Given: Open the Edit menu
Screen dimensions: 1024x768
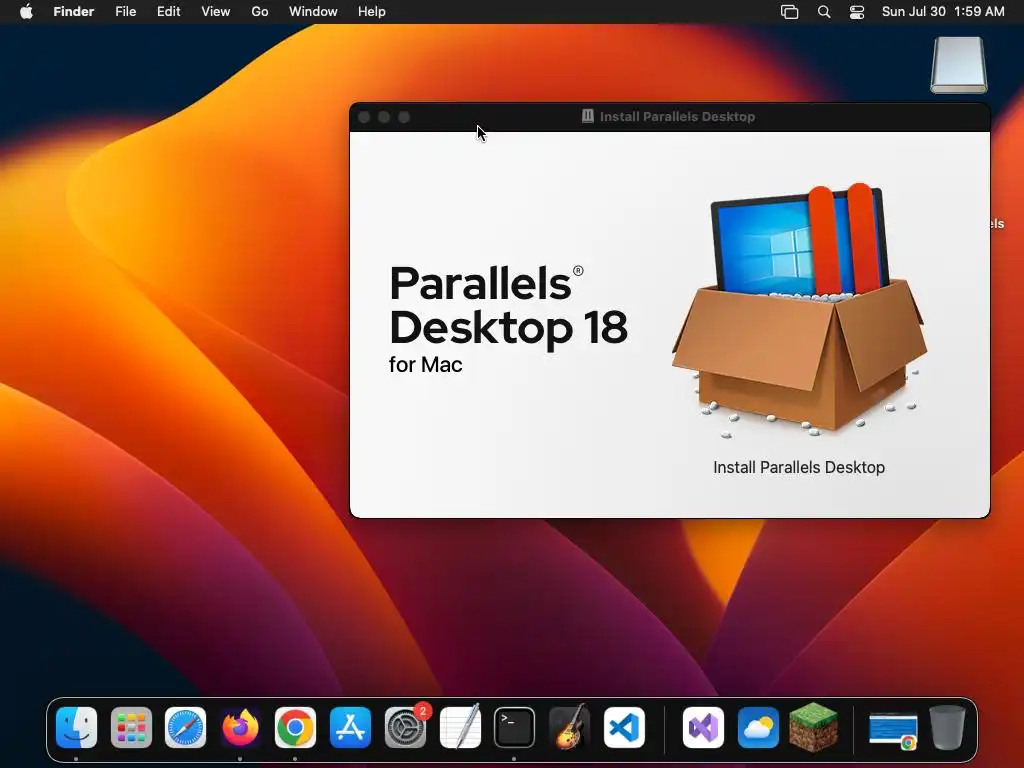Looking at the screenshot, I should click(x=168, y=12).
